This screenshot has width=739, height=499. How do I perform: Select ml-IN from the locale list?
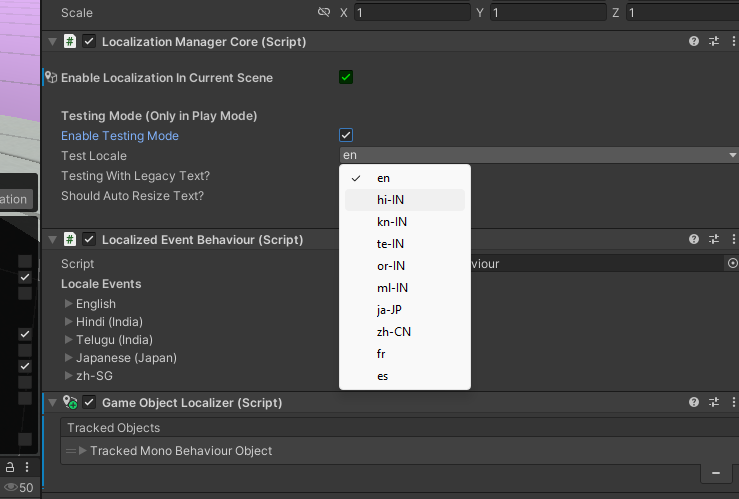tap(405, 288)
